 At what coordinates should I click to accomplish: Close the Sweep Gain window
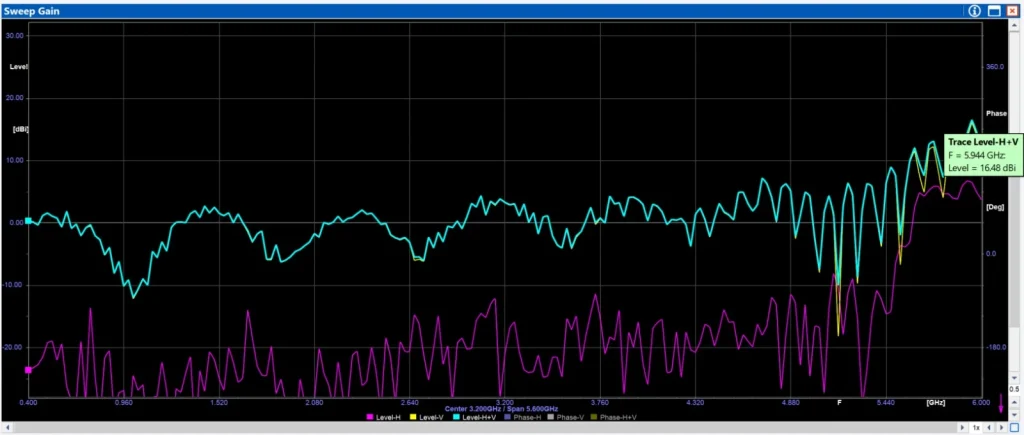1014,11
